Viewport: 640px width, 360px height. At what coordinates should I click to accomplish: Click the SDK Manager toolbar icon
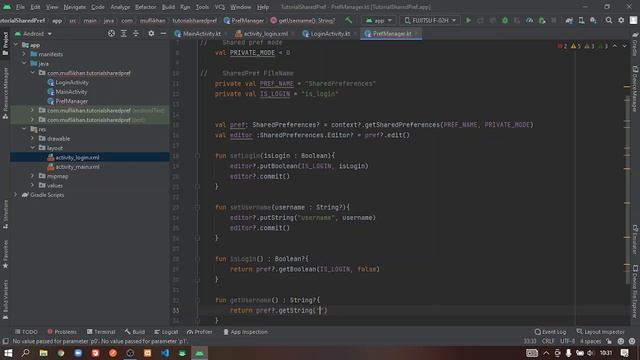pyautogui.click(x=593, y=20)
